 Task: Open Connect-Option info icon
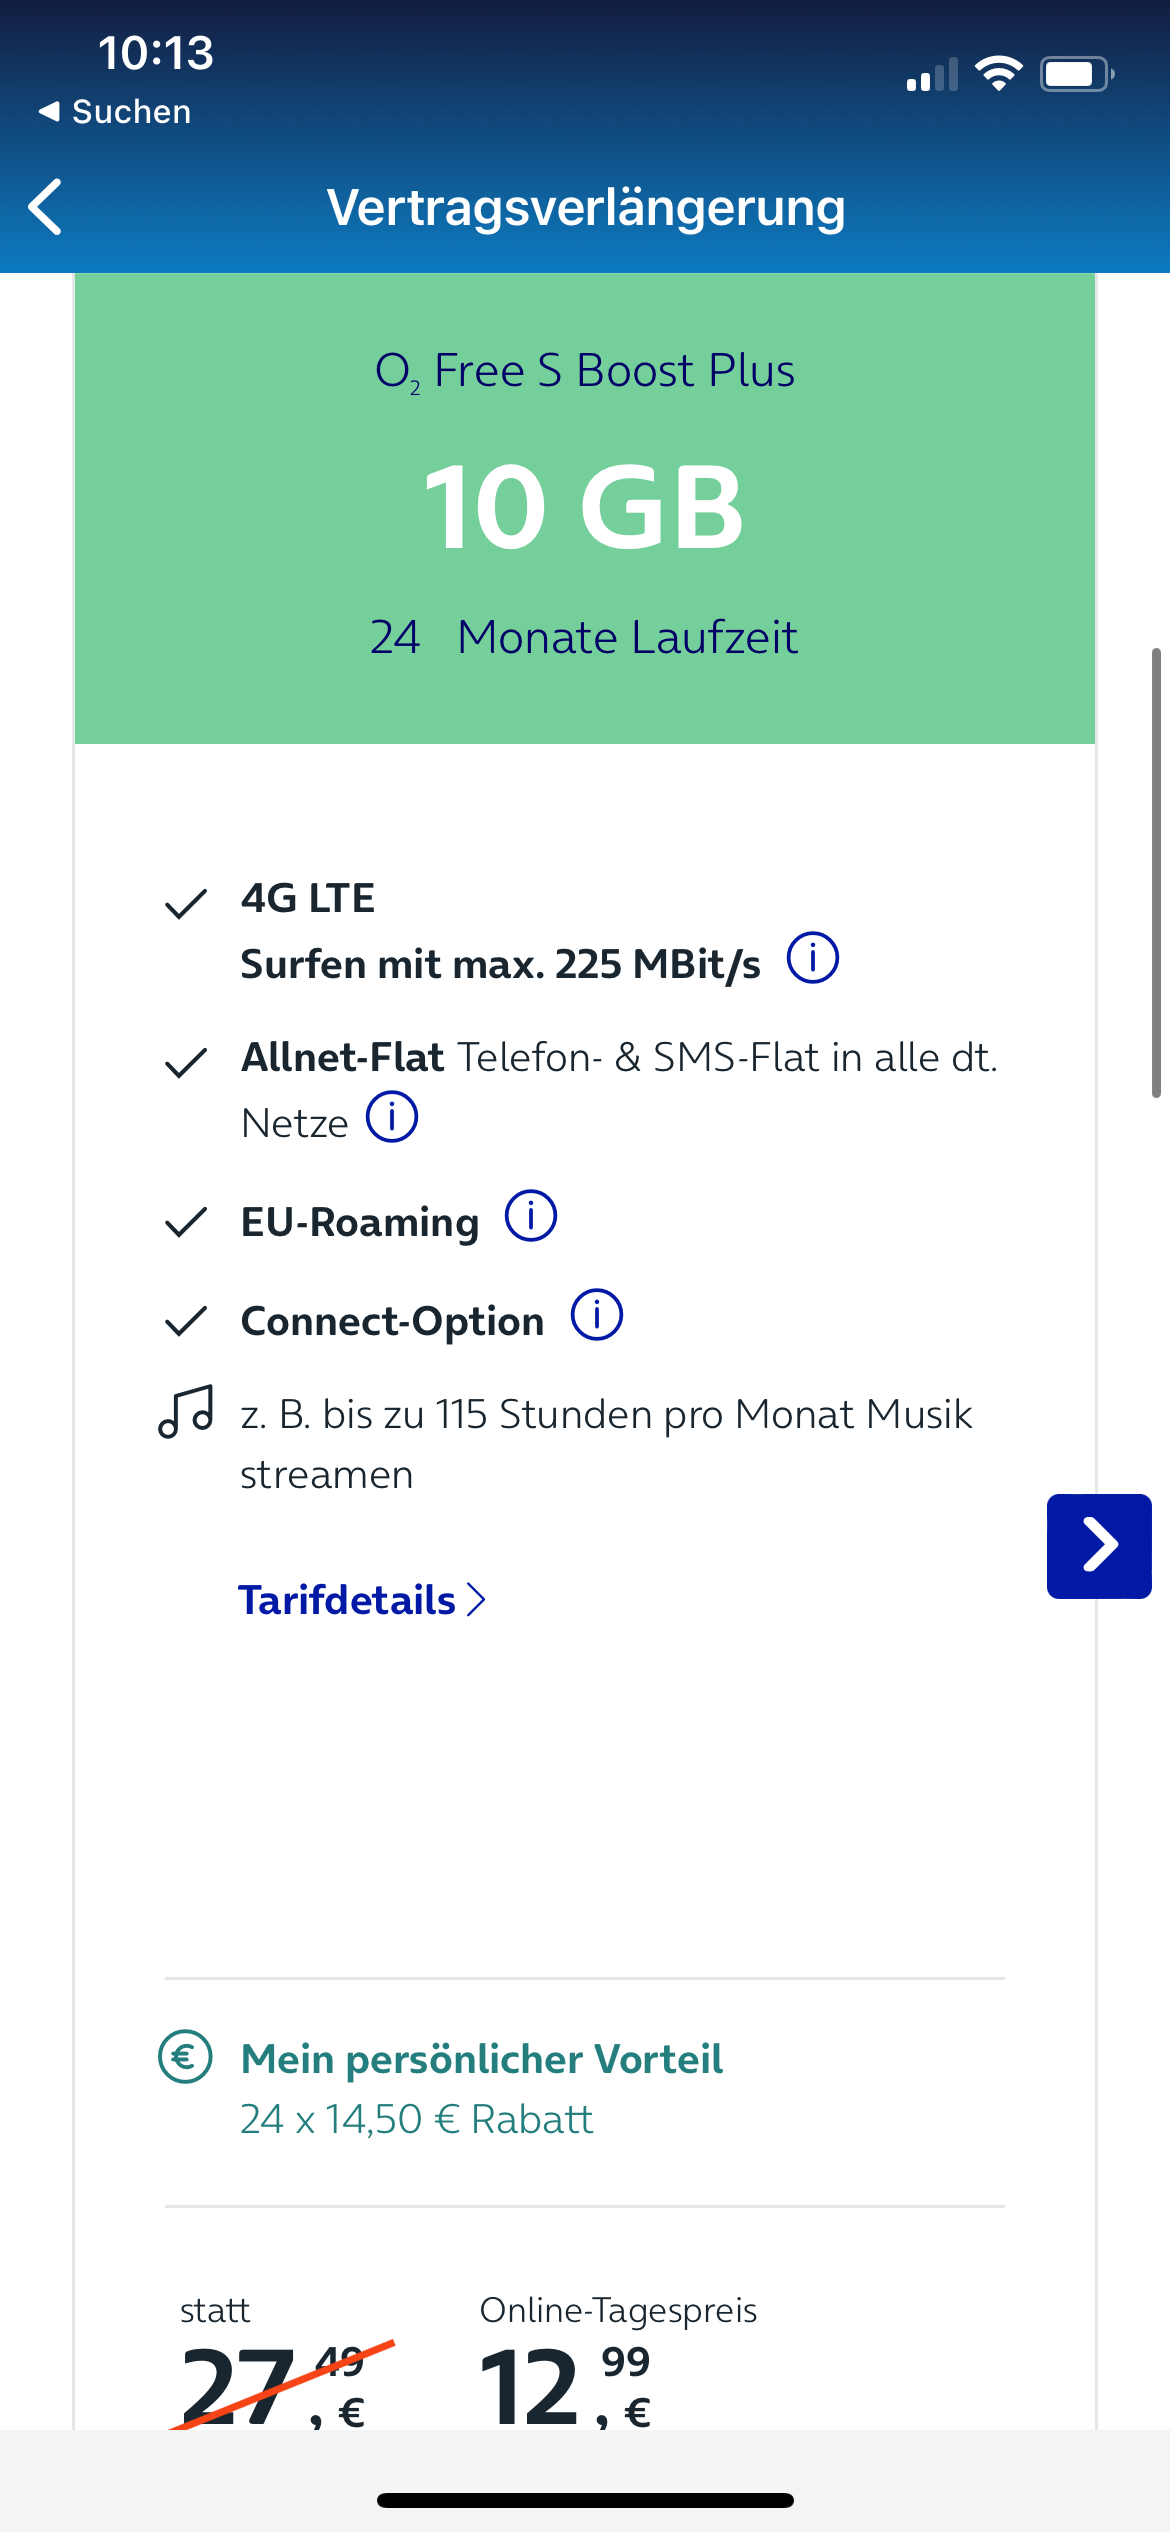(596, 1315)
